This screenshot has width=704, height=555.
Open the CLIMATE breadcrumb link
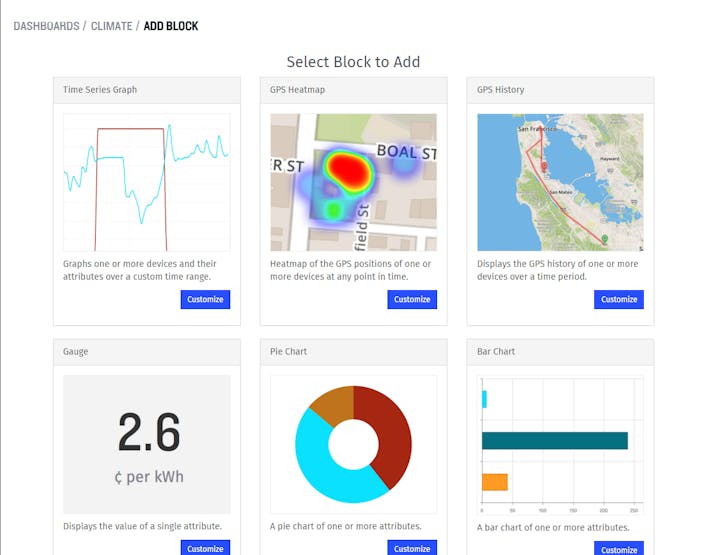112,26
